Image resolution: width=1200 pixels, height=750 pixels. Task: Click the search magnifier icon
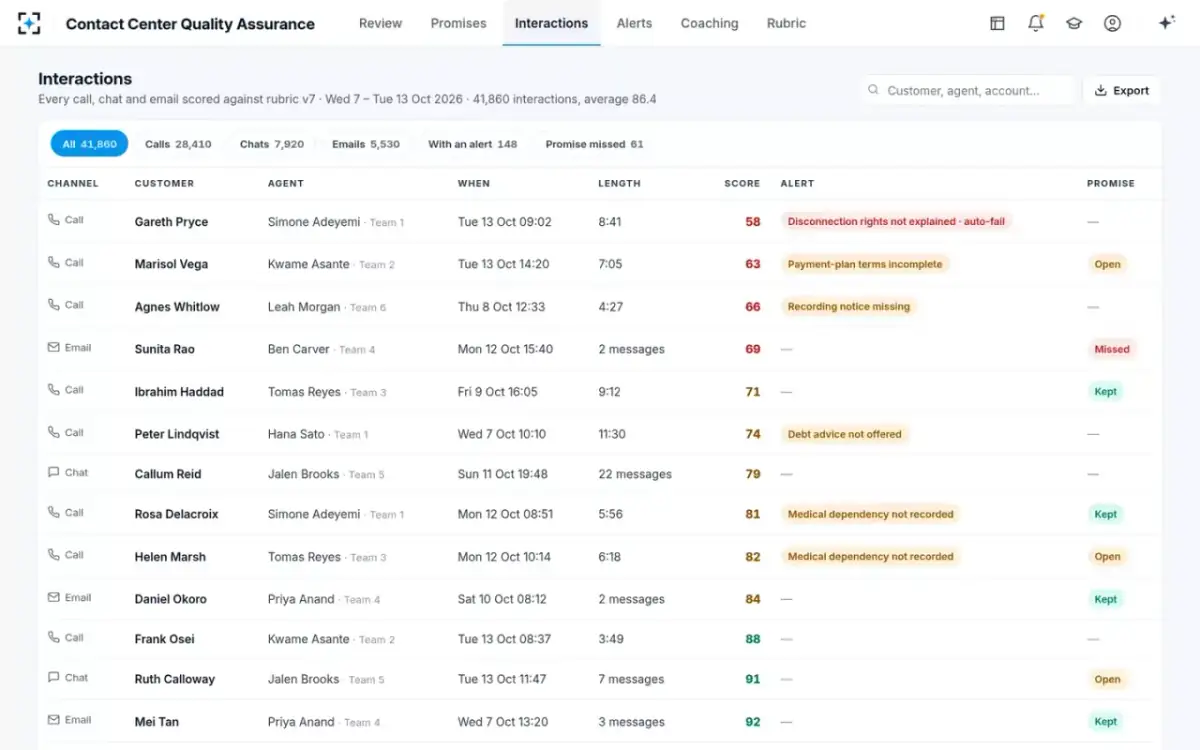point(874,90)
